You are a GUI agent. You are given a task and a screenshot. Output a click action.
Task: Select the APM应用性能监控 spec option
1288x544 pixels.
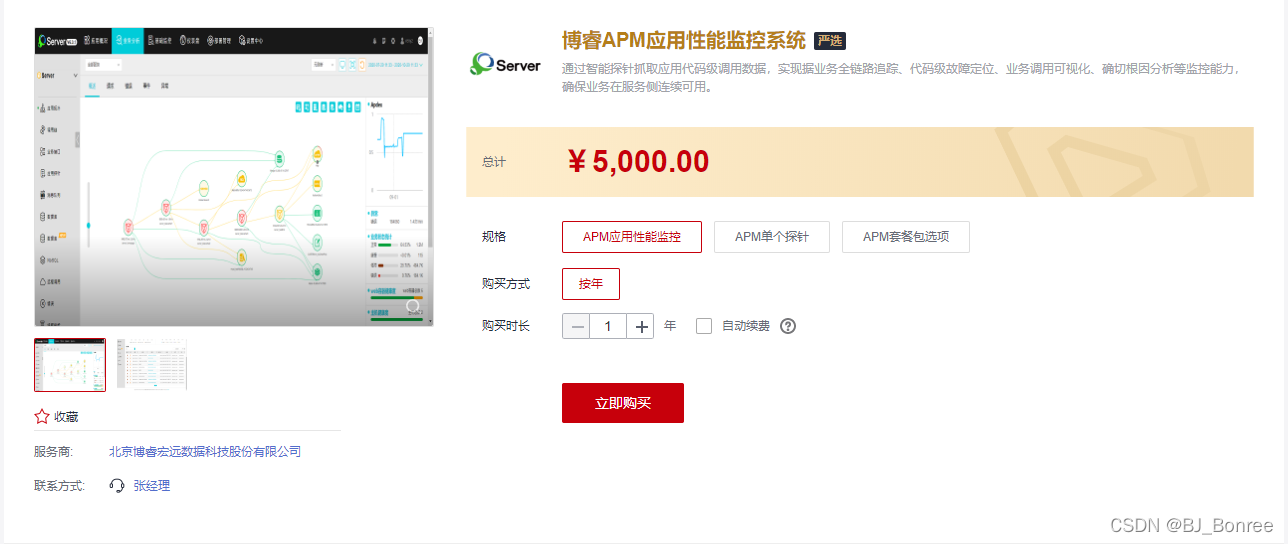pyautogui.click(x=632, y=237)
